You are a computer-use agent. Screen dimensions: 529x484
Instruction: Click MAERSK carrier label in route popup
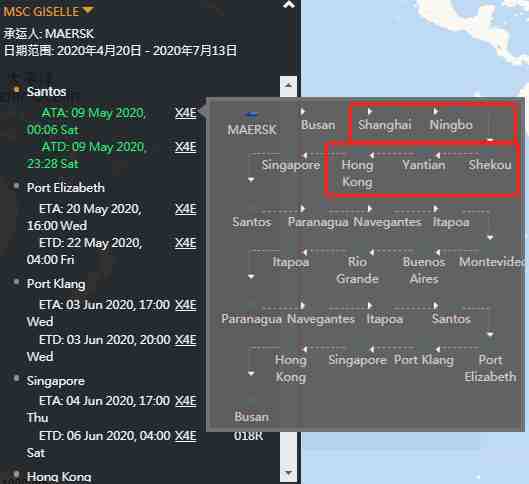tap(252, 130)
